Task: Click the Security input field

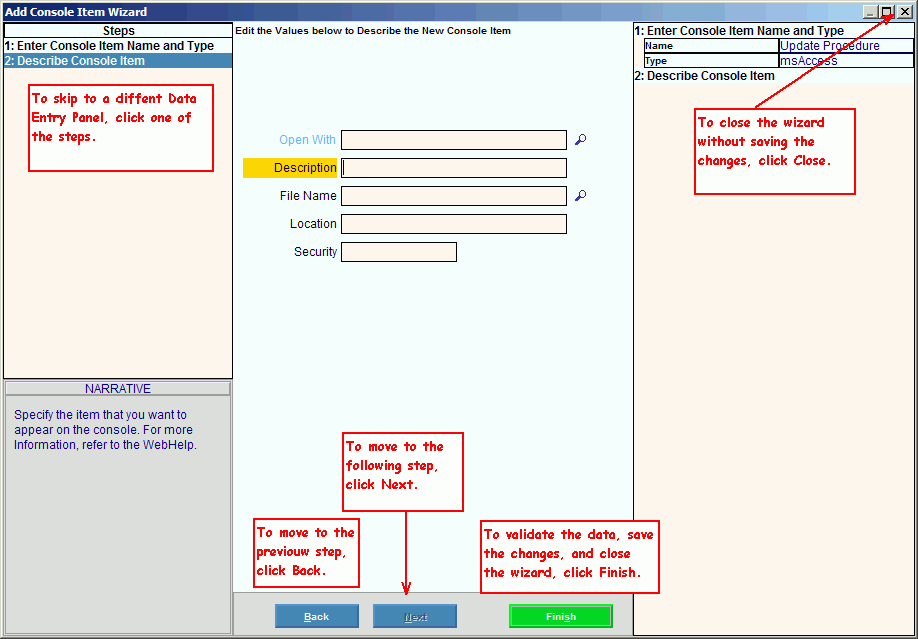Action: tap(399, 252)
